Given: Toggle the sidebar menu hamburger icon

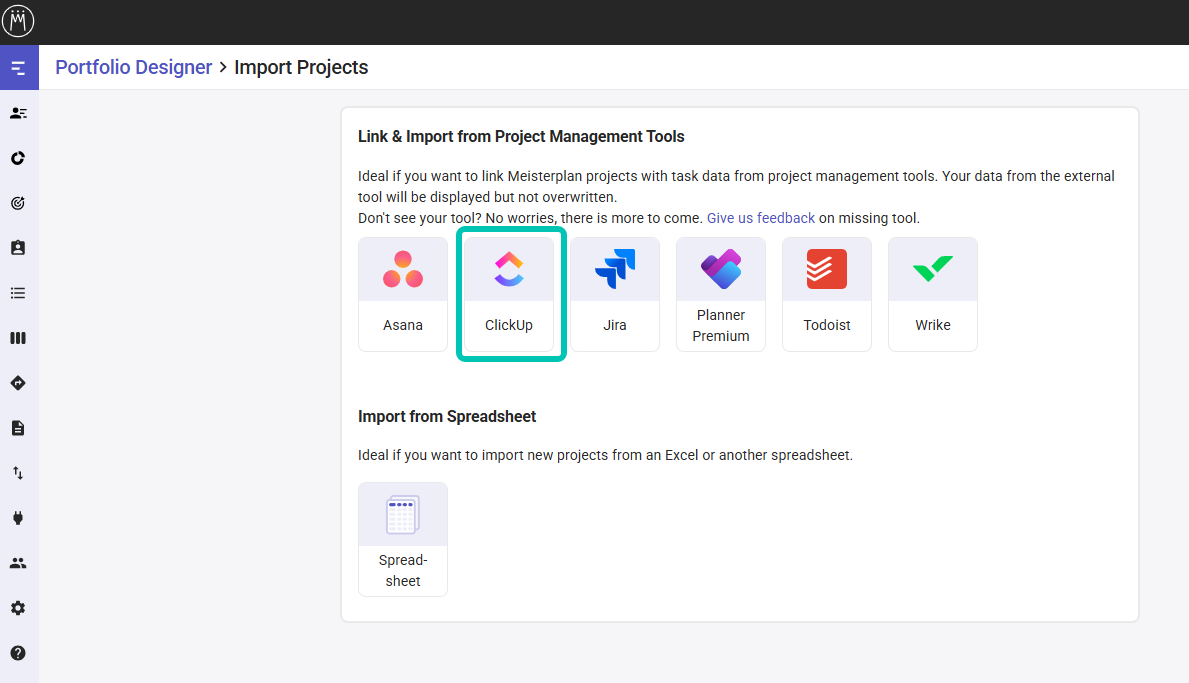Looking at the screenshot, I should pyautogui.click(x=18, y=68).
